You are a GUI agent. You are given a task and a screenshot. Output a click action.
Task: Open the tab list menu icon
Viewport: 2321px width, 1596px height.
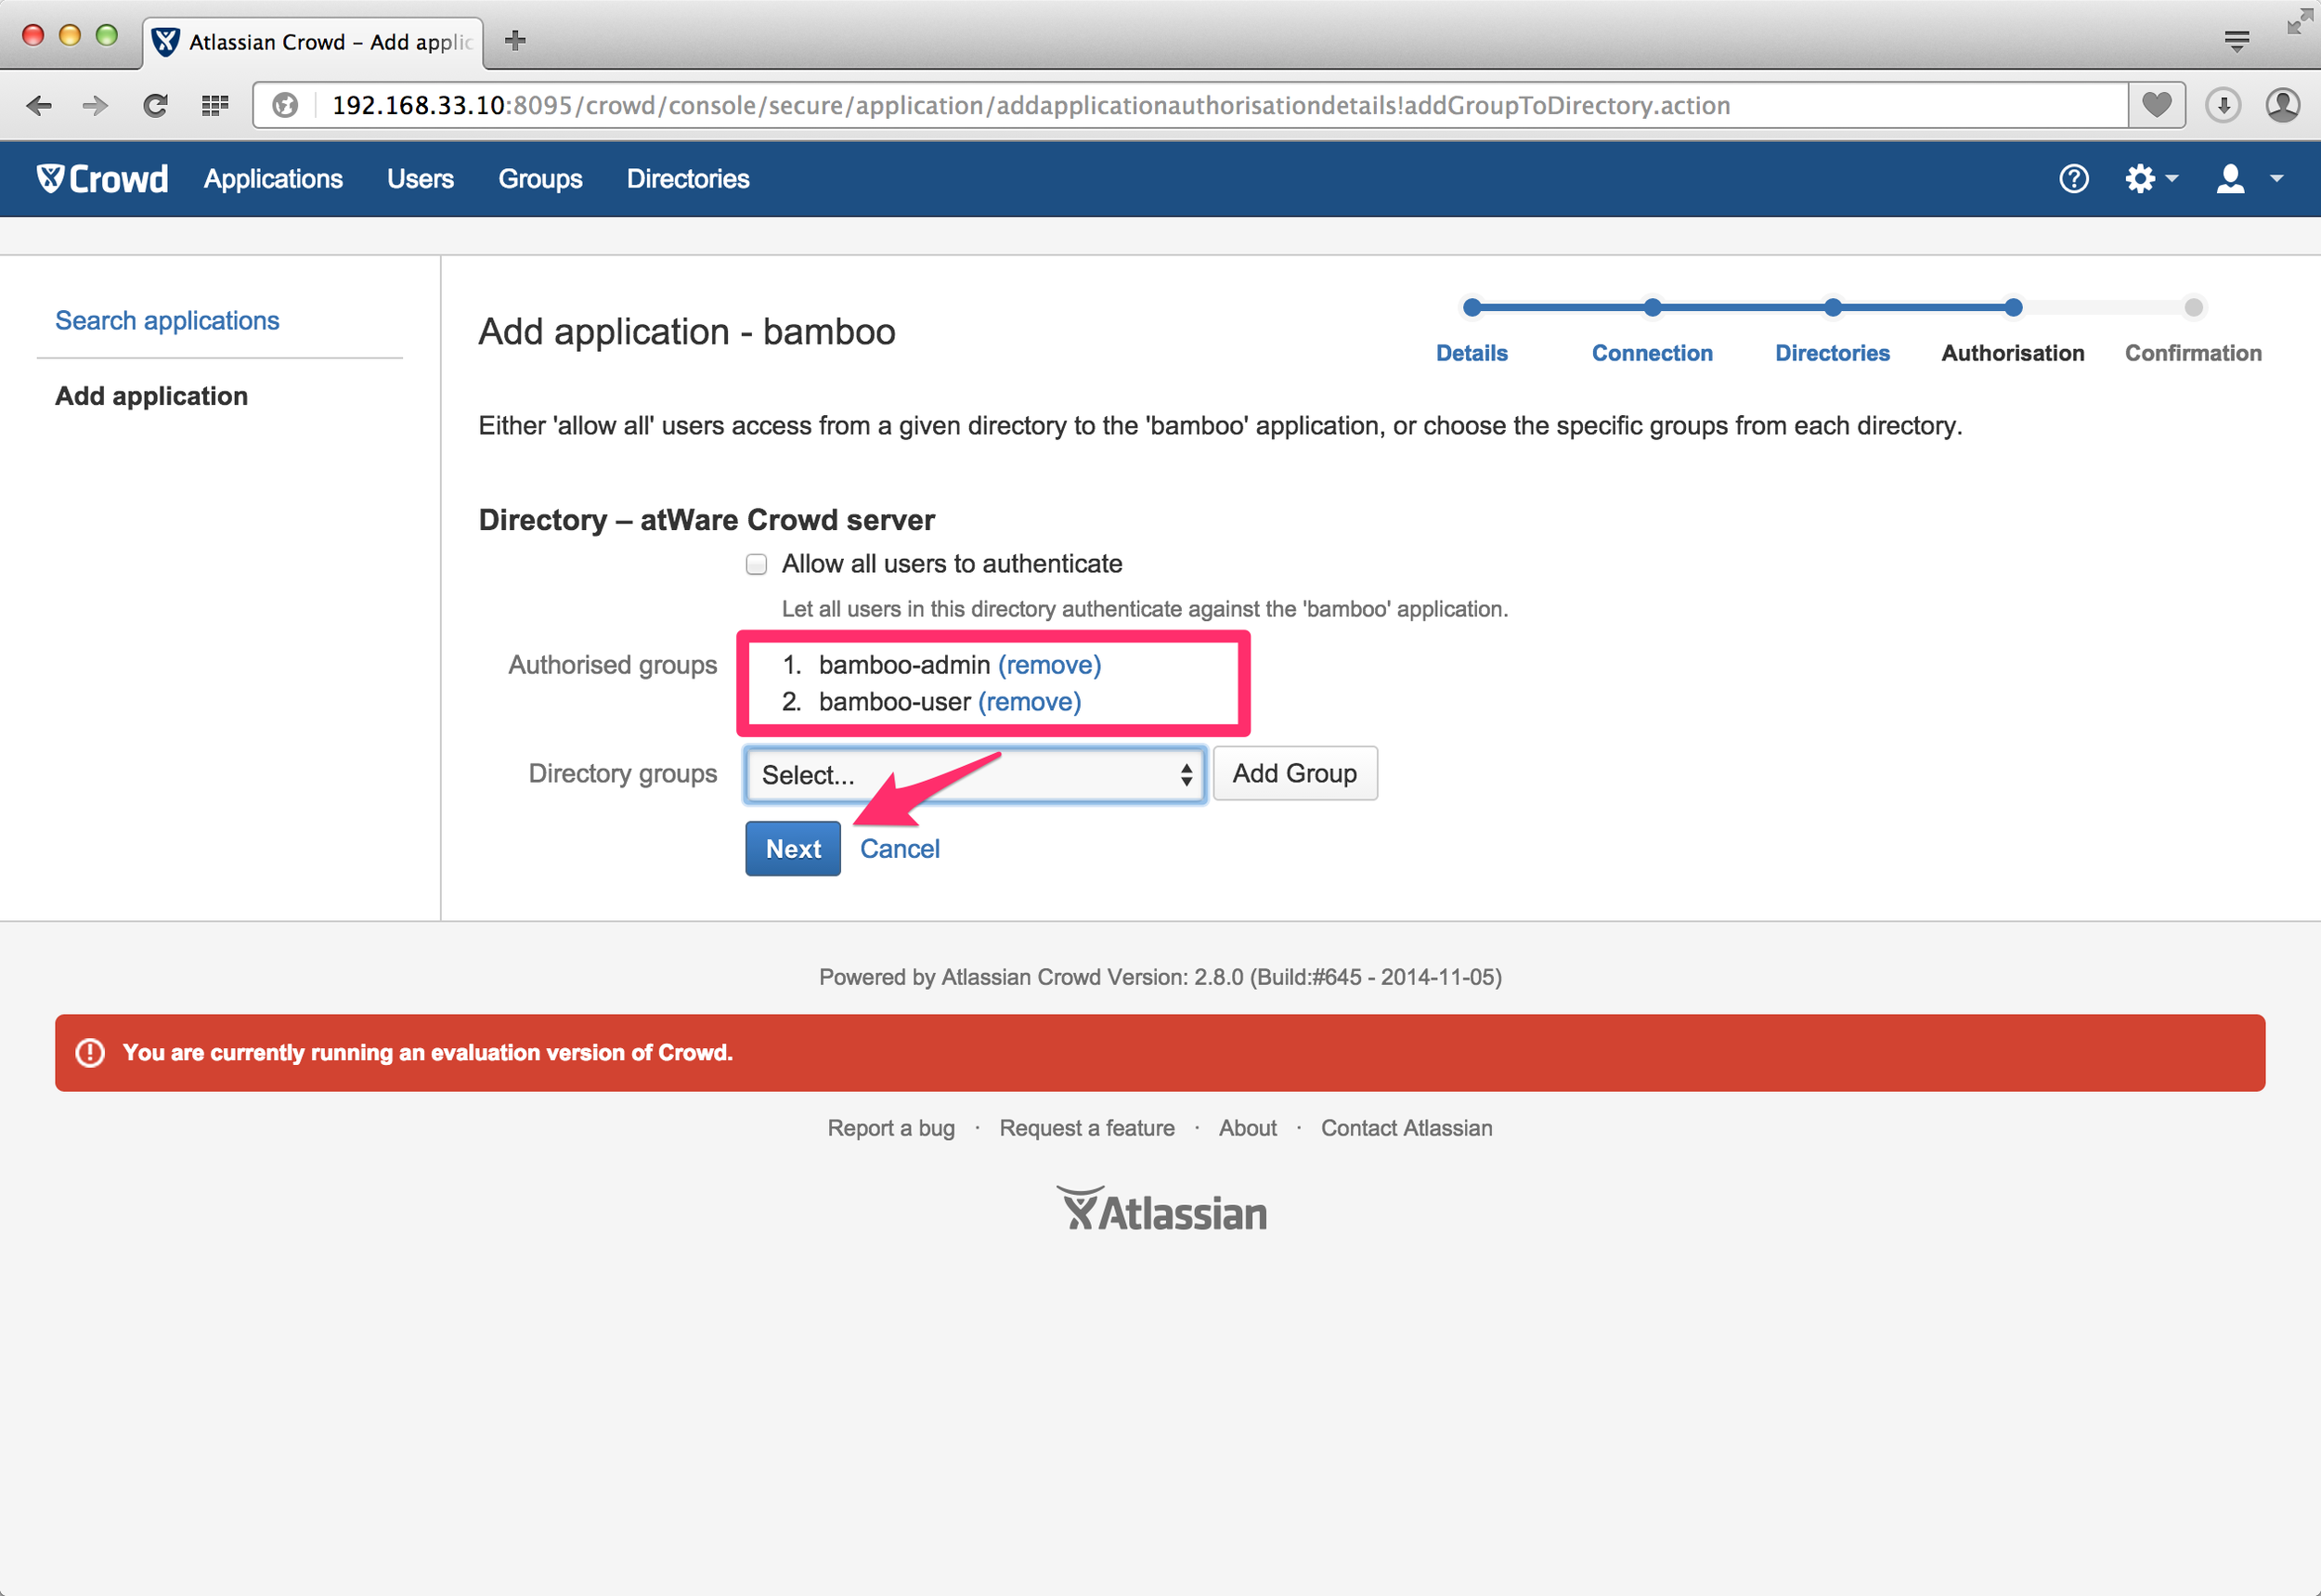[x=2236, y=40]
